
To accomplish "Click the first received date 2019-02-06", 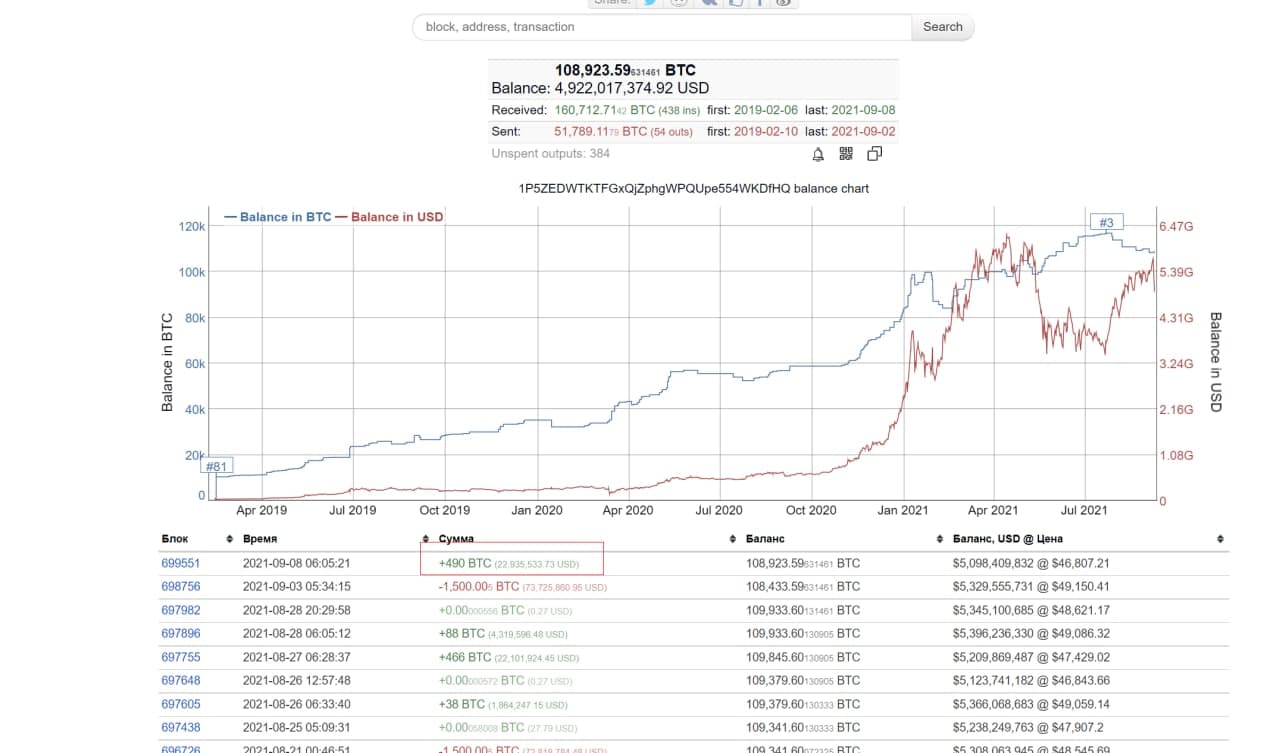I will (766, 110).
